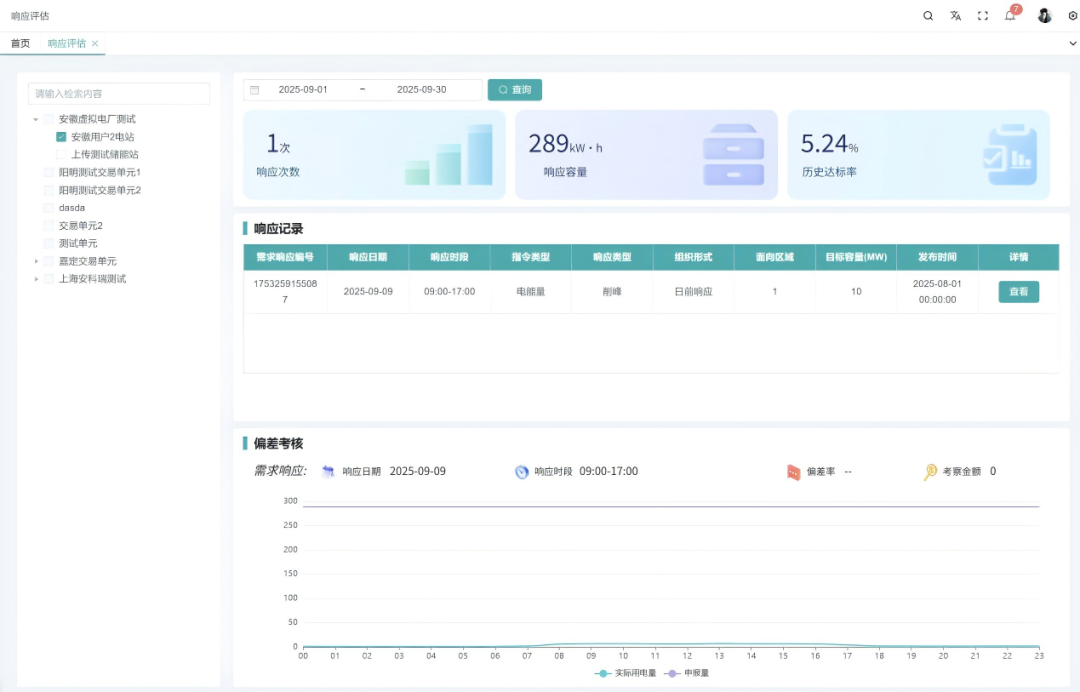Close the 响应评估 tab
Image resolution: width=1080 pixels, height=692 pixels.
coord(95,44)
